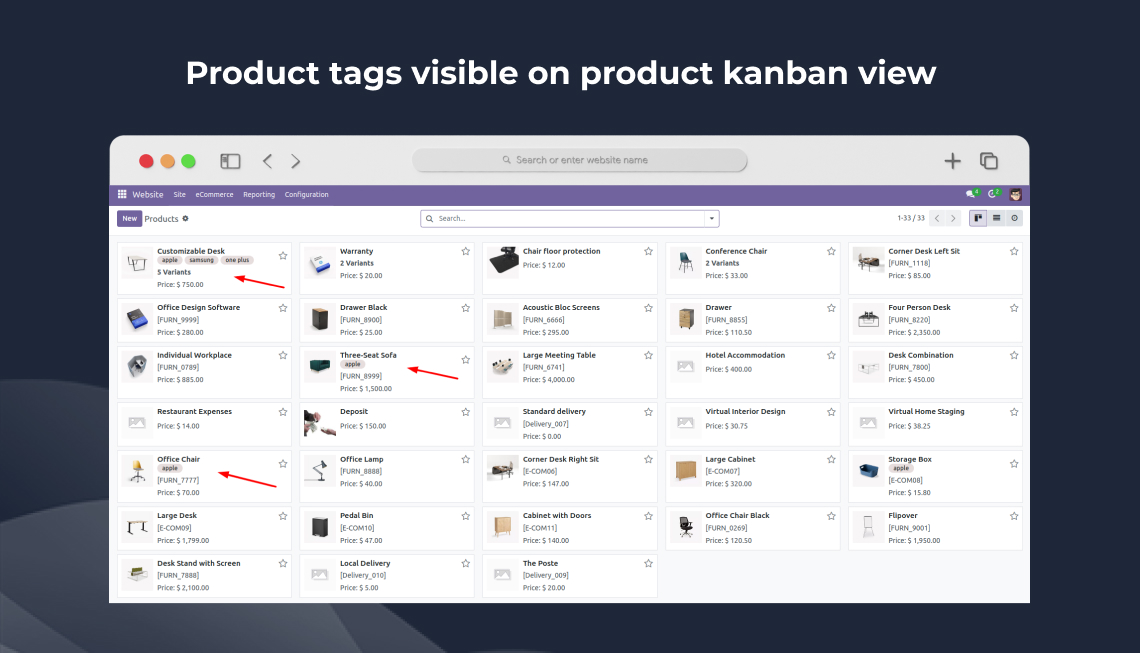Show tab overview icon in browser
Image resolution: width=1140 pixels, height=653 pixels.
coord(989,161)
